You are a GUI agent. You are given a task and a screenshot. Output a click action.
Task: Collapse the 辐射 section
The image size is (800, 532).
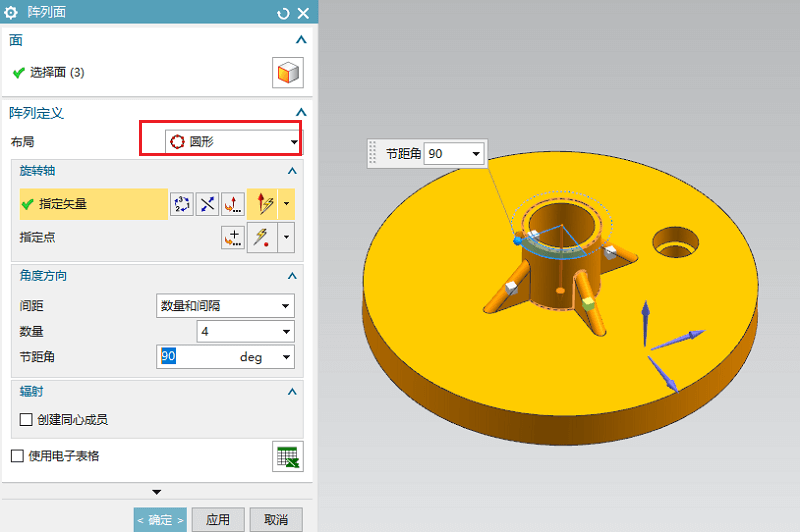(292, 392)
